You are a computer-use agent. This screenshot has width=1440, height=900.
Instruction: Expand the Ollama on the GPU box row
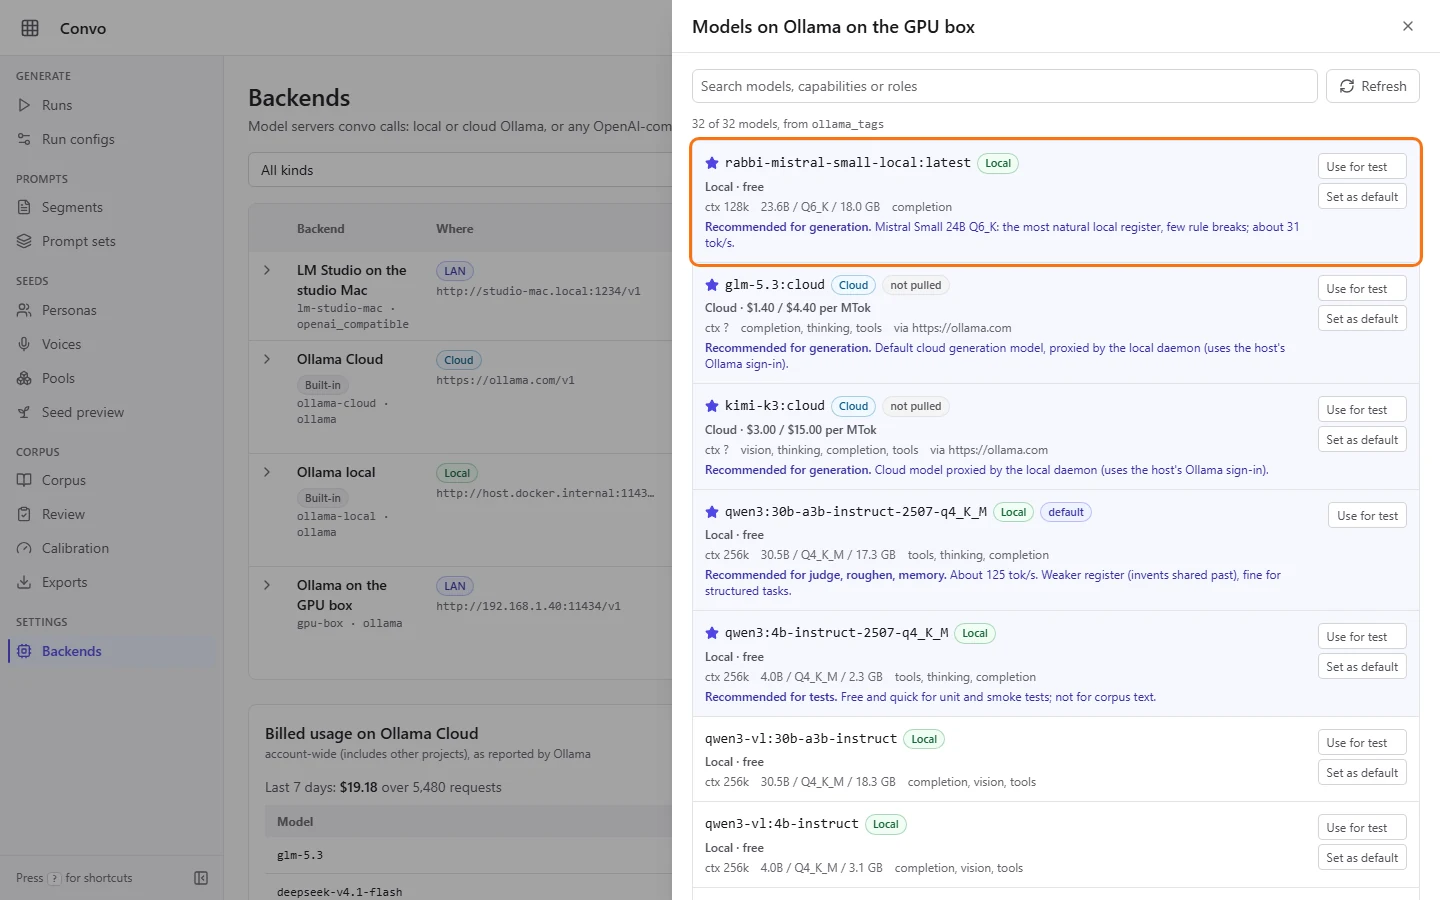click(x=267, y=585)
